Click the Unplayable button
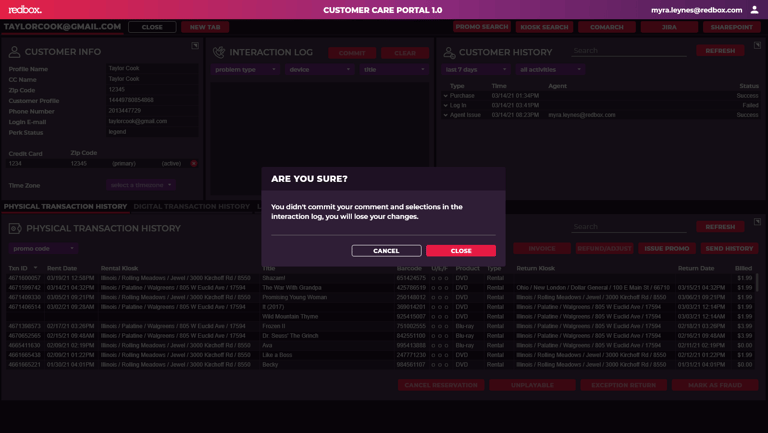The width and height of the screenshot is (768, 433). click(532, 385)
